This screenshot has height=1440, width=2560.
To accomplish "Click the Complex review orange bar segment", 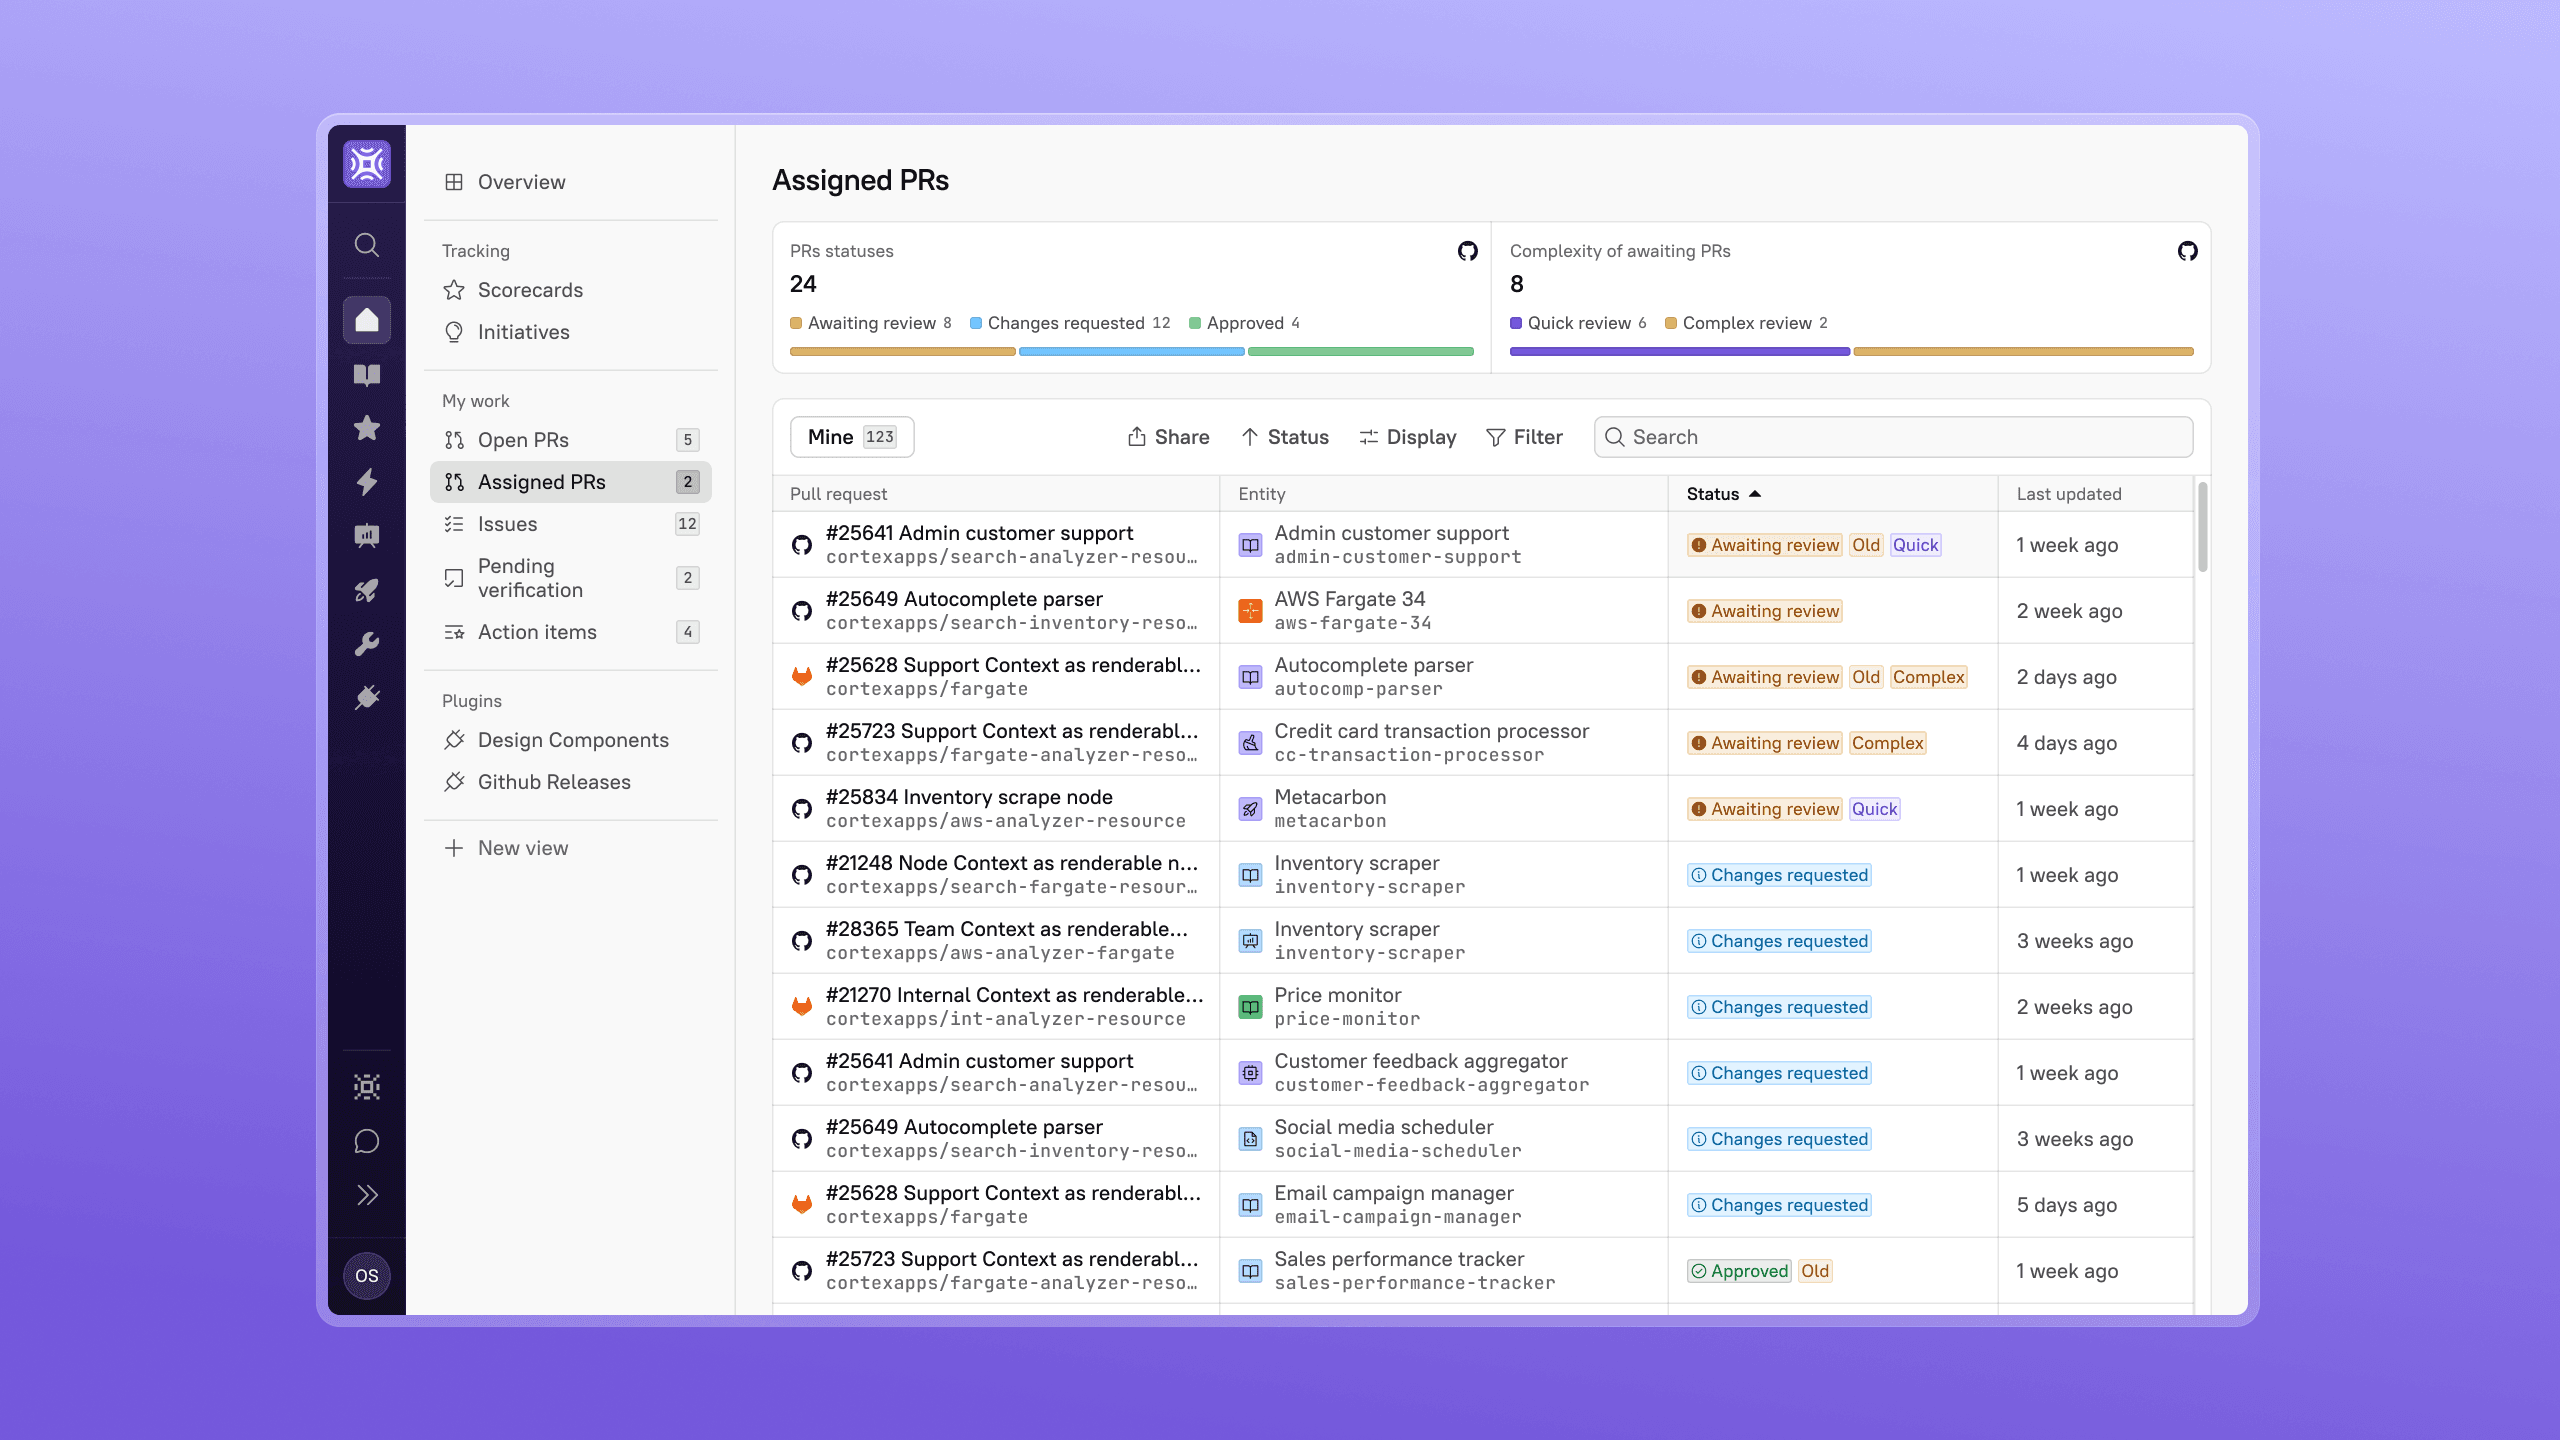I will (x=2023, y=352).
